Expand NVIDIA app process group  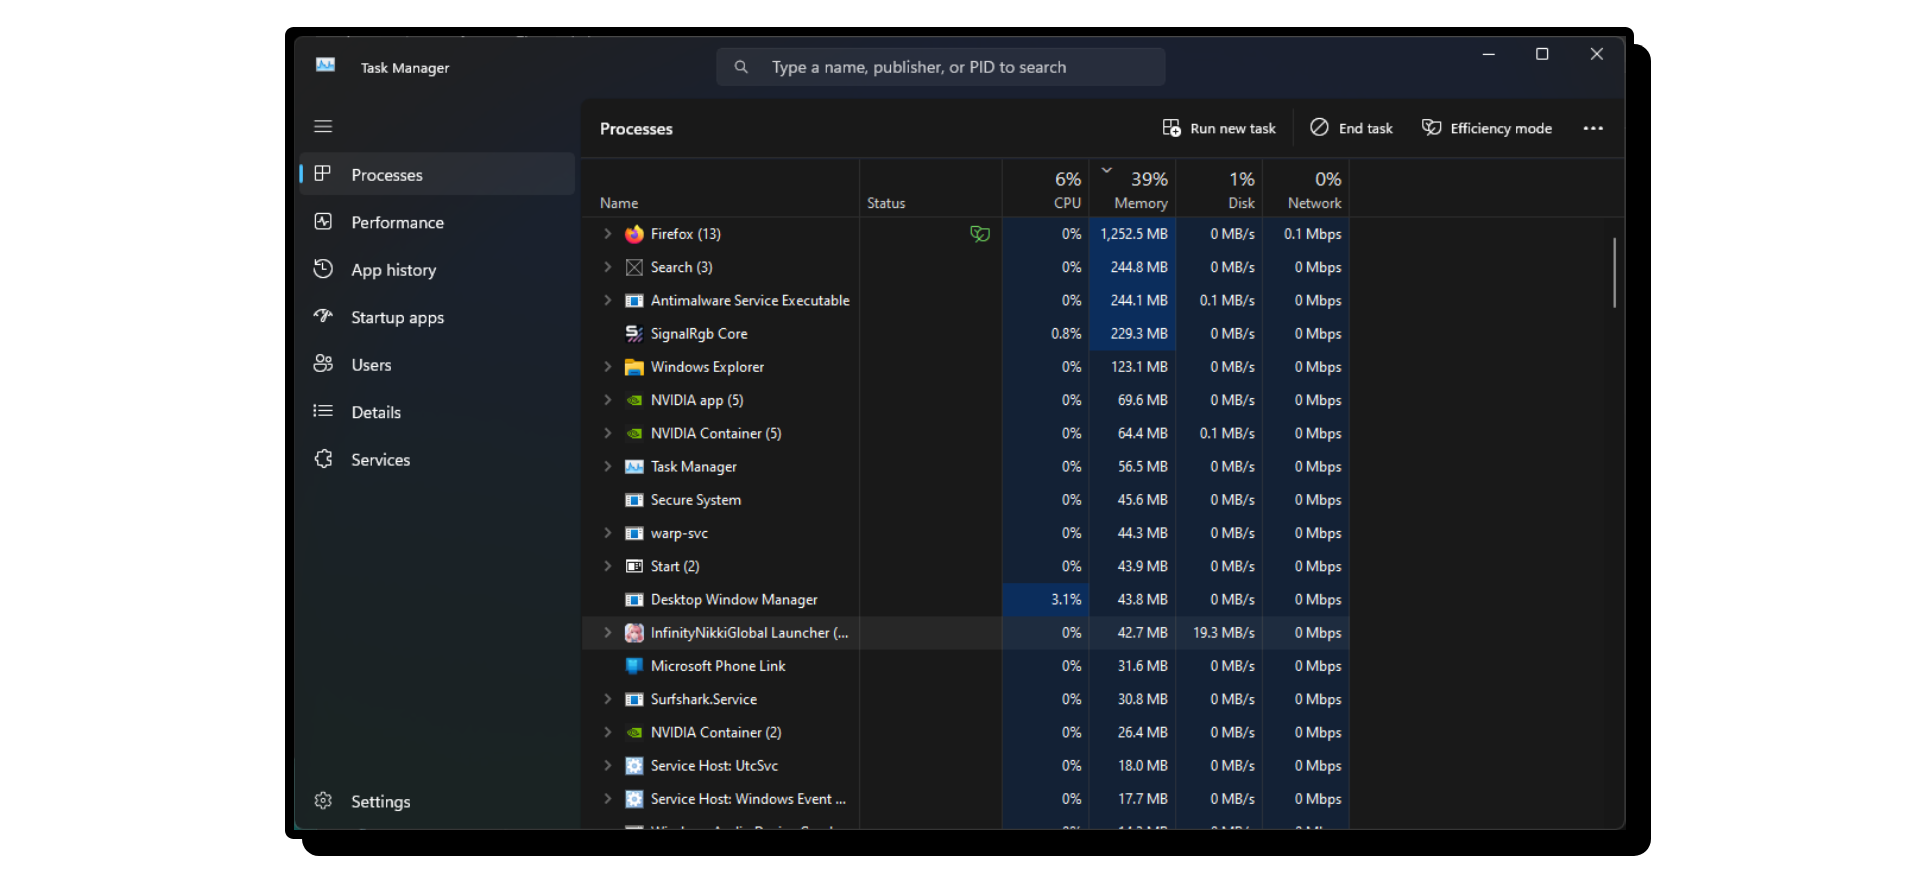[x=607, y=400]
